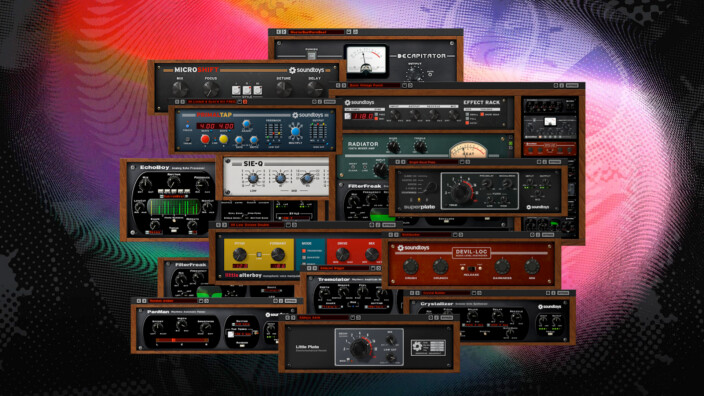The image size is (704, 396).
Task: Open SuperPlate preset name menu
Action: (432, 162)
